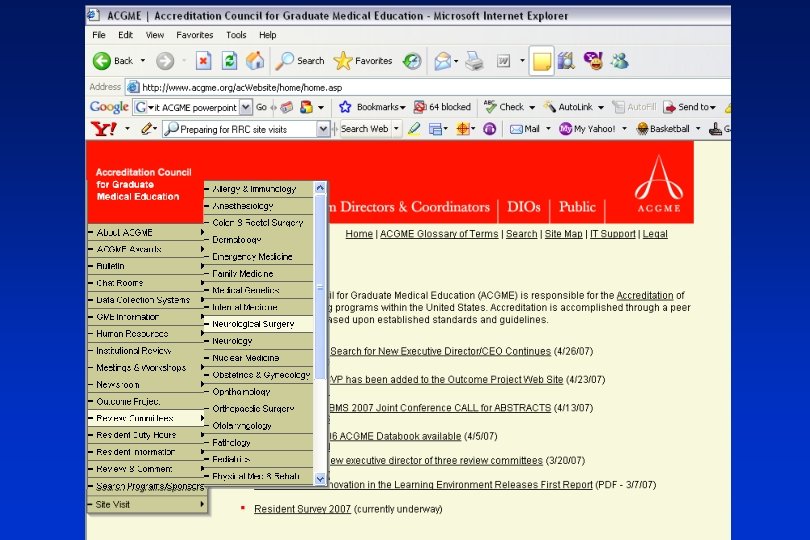Click ACGME Glossary of Terms link
The height and width of the screenshot is (540, 810).
click(x=439, y=234)
